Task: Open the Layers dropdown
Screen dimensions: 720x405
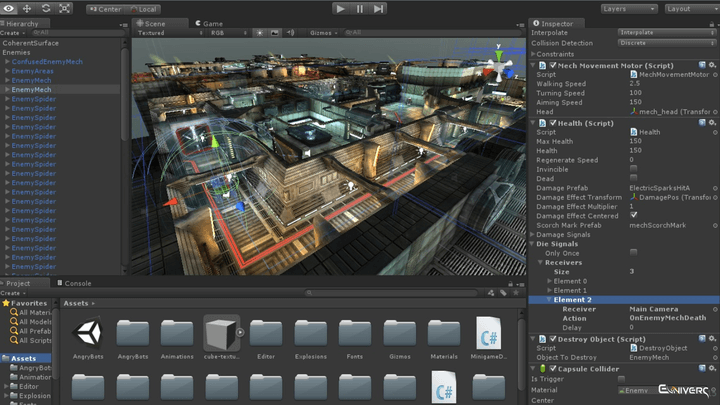Action: point(629,9)
